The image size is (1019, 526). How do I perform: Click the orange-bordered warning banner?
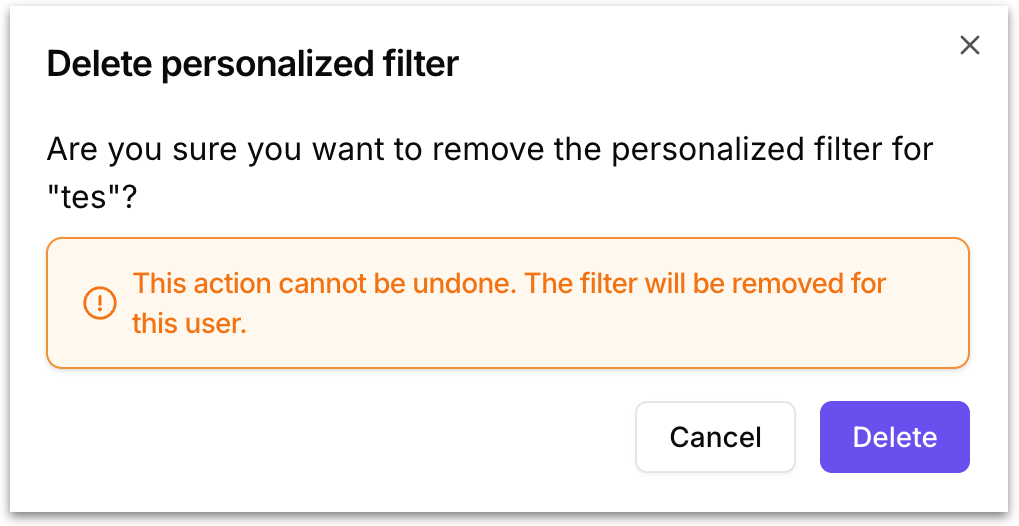pyautogui.click(x=508, y=303)
